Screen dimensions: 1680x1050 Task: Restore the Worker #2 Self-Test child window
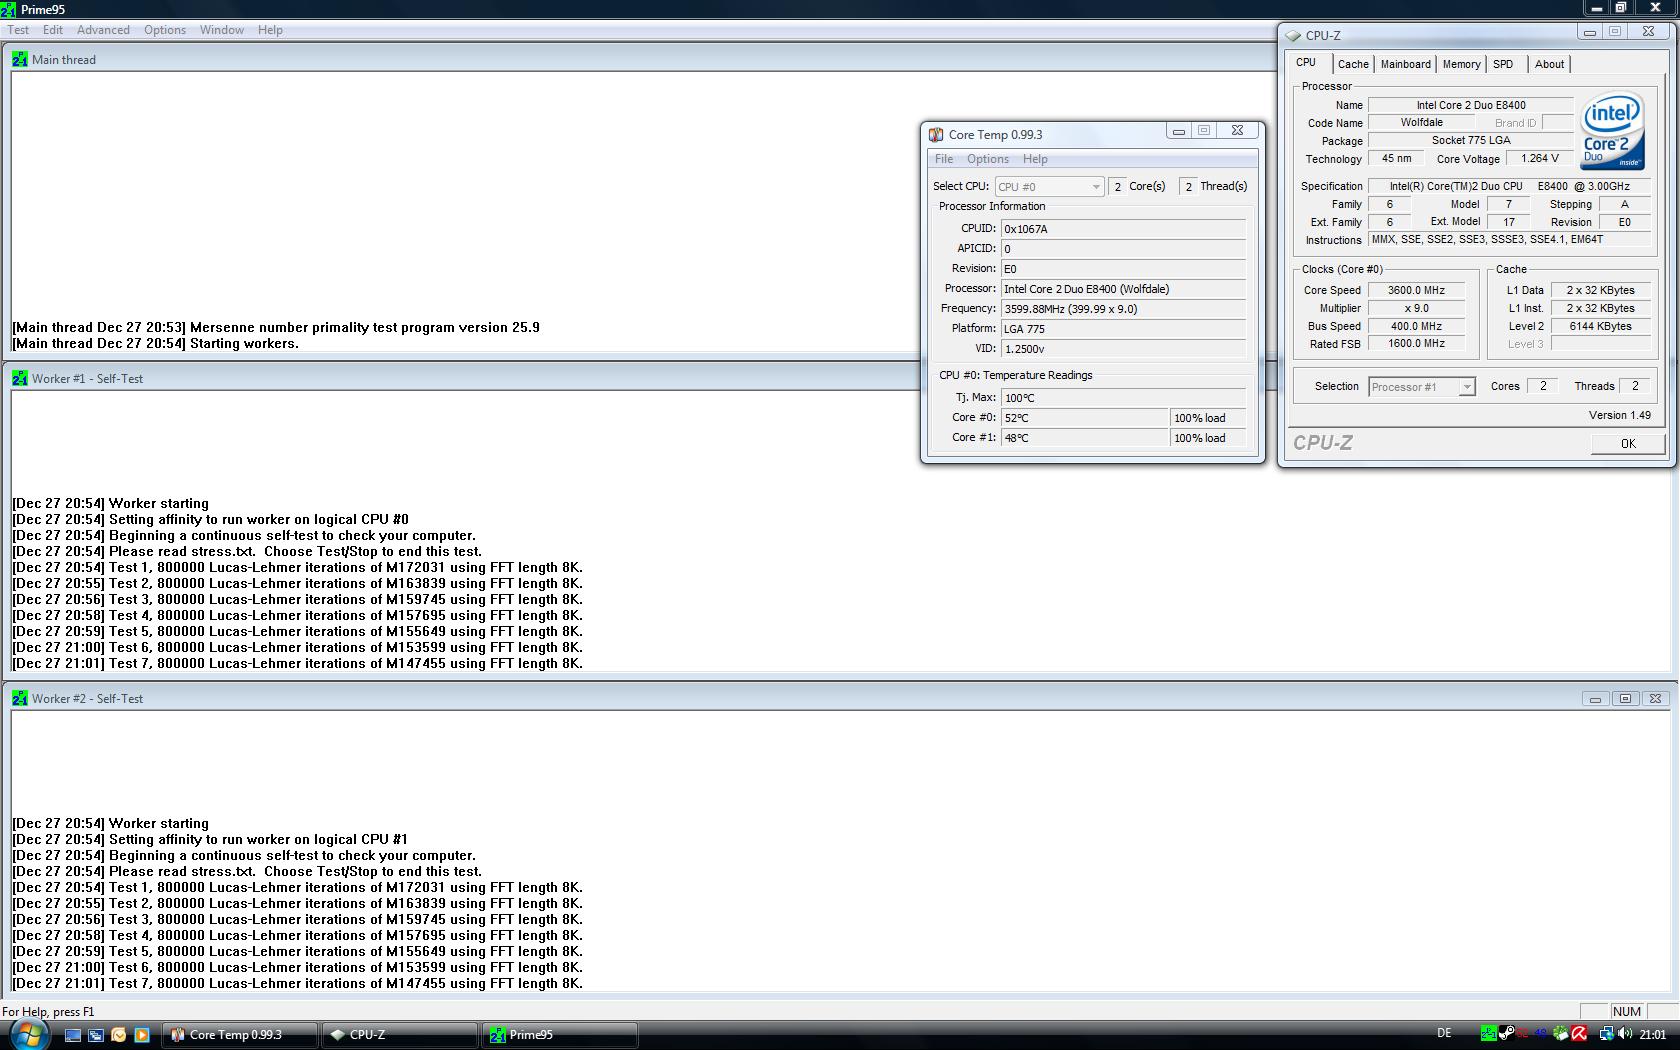(x=1625, y=698)
